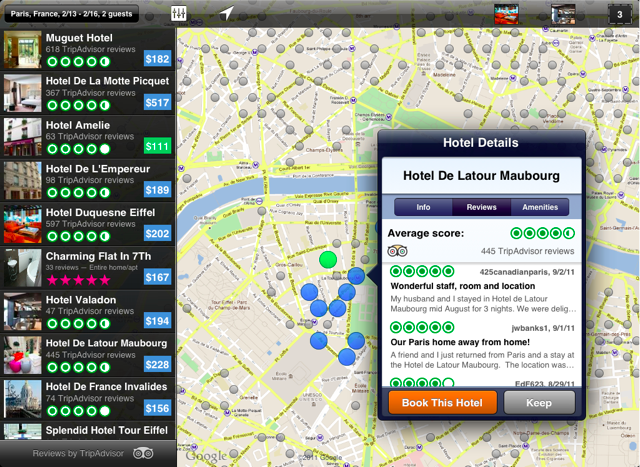This screenshot has width=640, height=467.
Task: Select Hotel Valadon in the list
Action: [88, 311]
